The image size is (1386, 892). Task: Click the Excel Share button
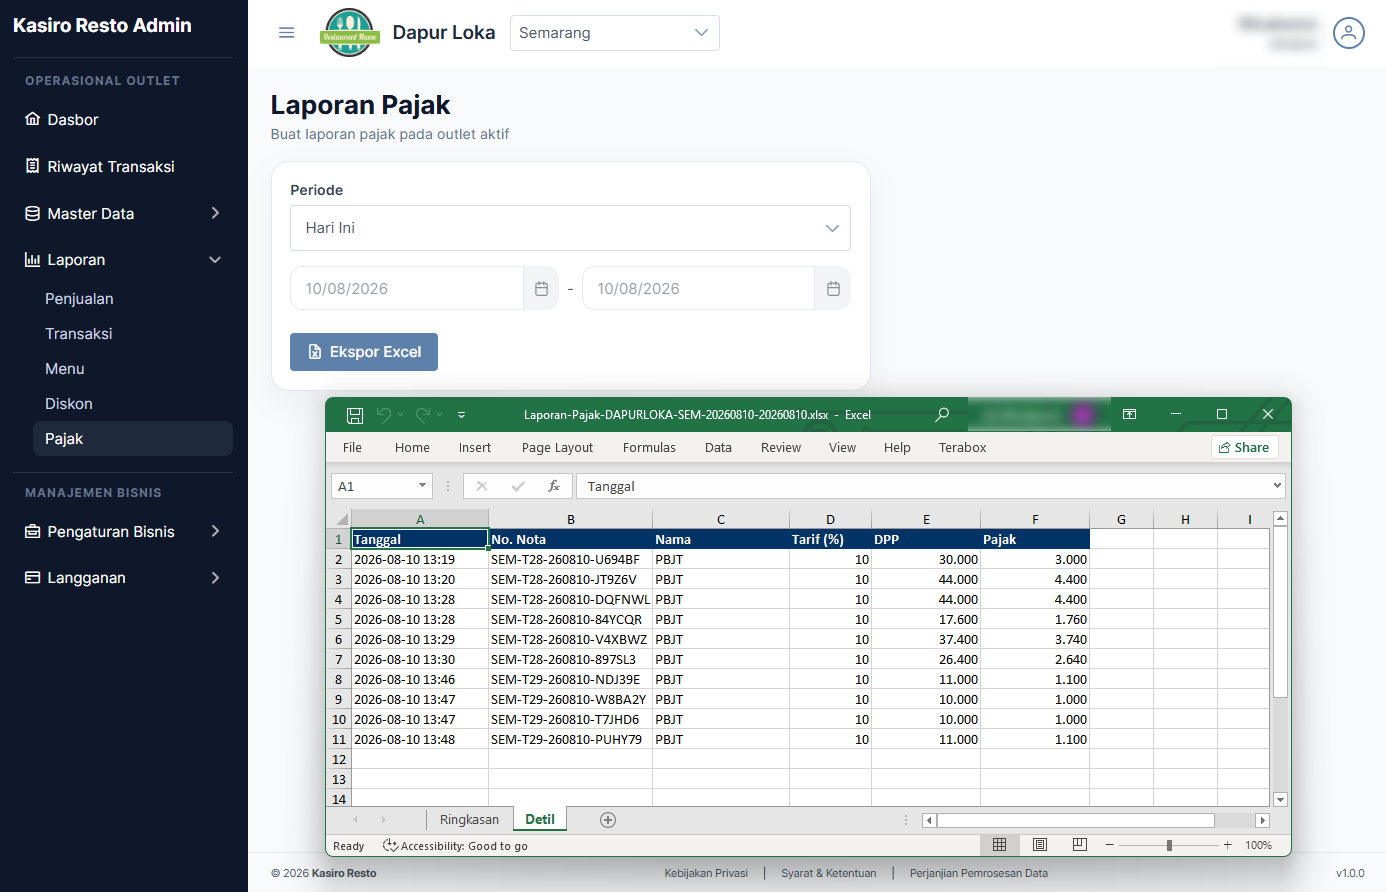point(1244,448)
